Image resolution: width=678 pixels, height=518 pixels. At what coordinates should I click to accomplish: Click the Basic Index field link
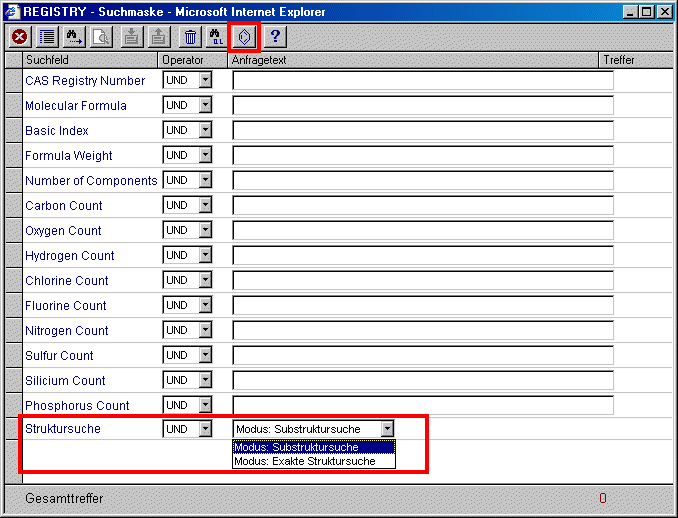[x=57, y=131]
